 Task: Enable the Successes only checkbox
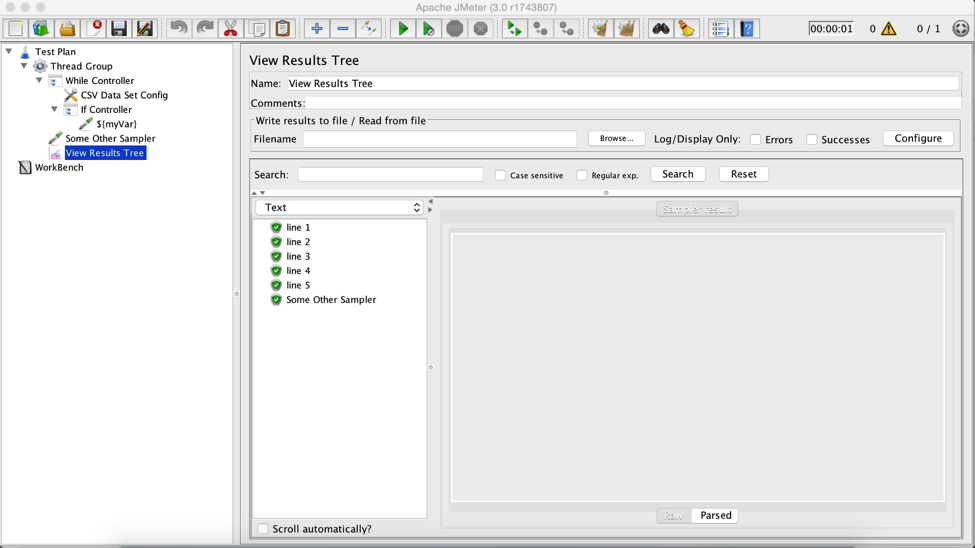pyautogui.click(x=811, y=139)
